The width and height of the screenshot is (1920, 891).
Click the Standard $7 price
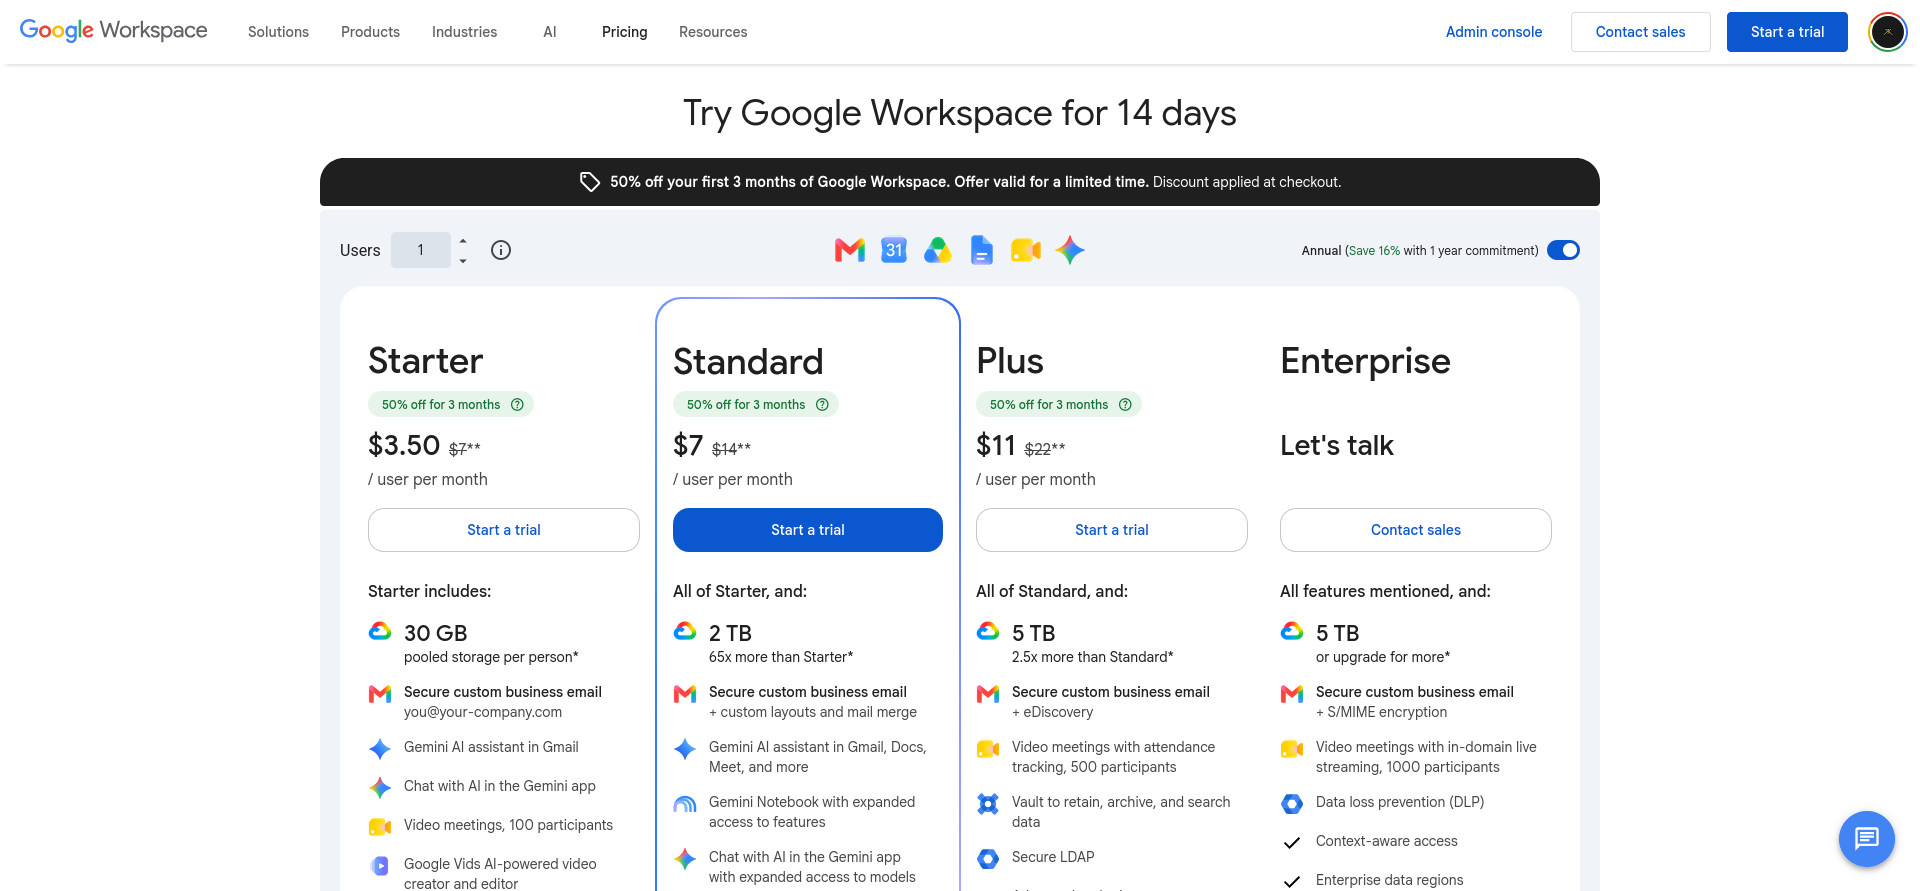point(688,445)
